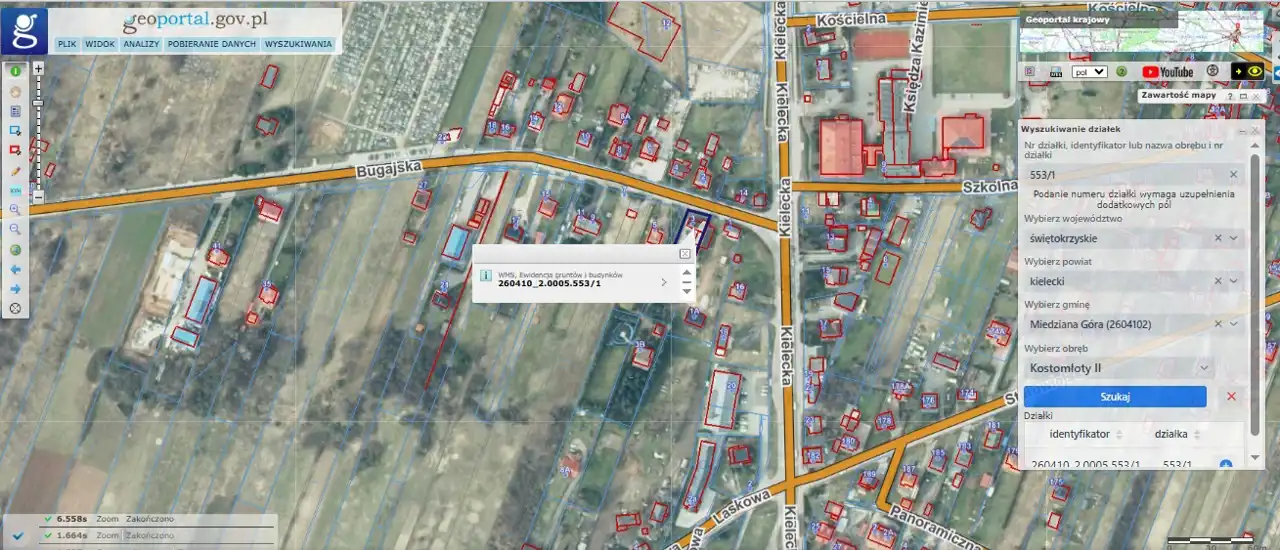The width and height of the screenshot is (1280, 550).
Task: Activate the zoom-out magnifier tool
Action: click(x=15, y=229)
